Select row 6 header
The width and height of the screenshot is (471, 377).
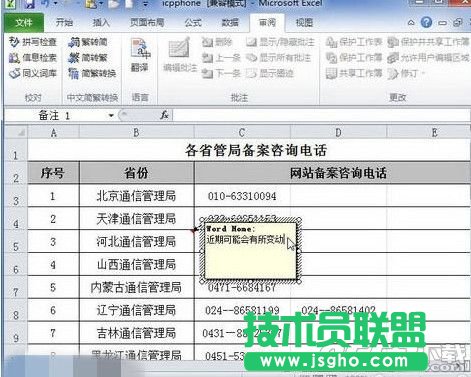pyautogui.click(x=16, y=265)
